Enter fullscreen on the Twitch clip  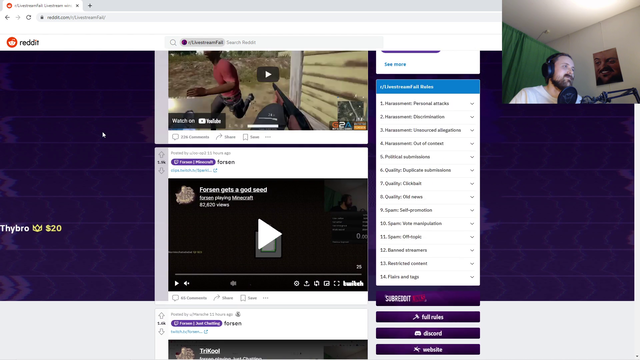point(336,283)
